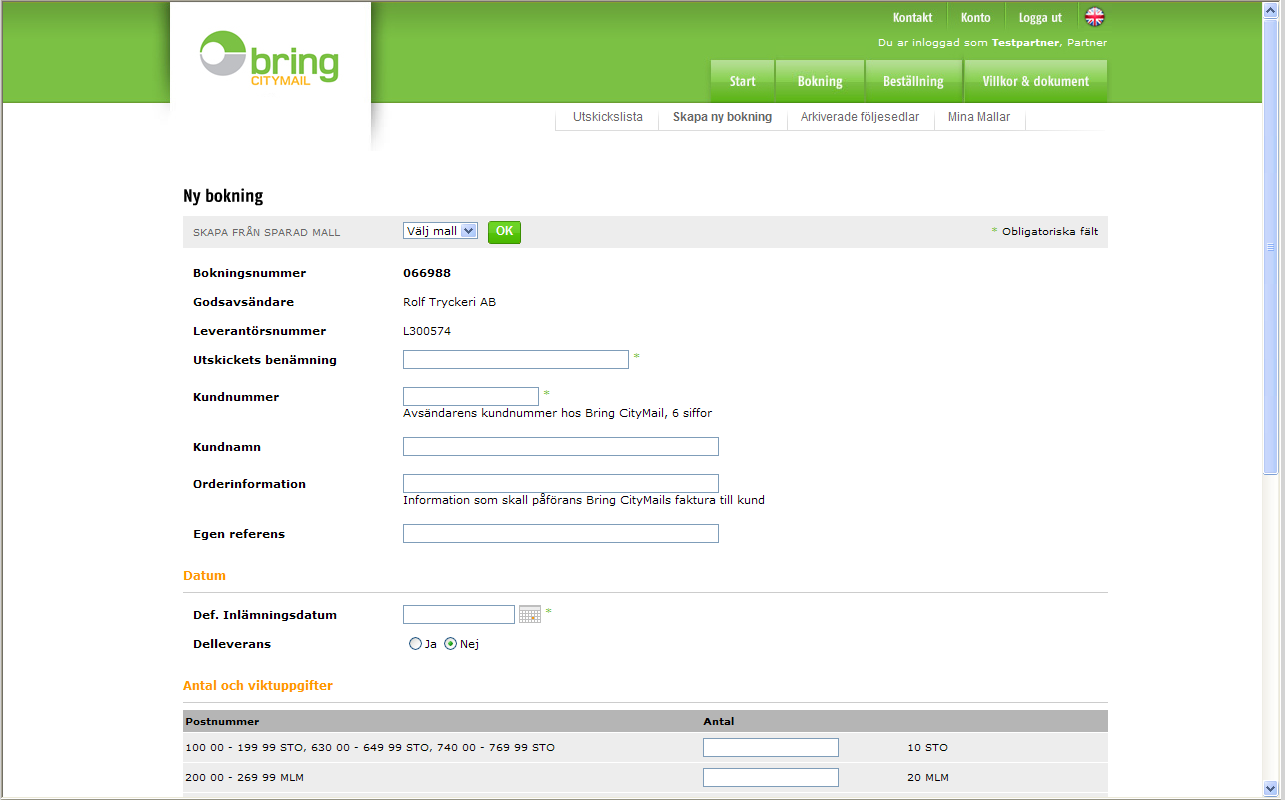Click the Testpartner logged-in text

pos(1024,43)
